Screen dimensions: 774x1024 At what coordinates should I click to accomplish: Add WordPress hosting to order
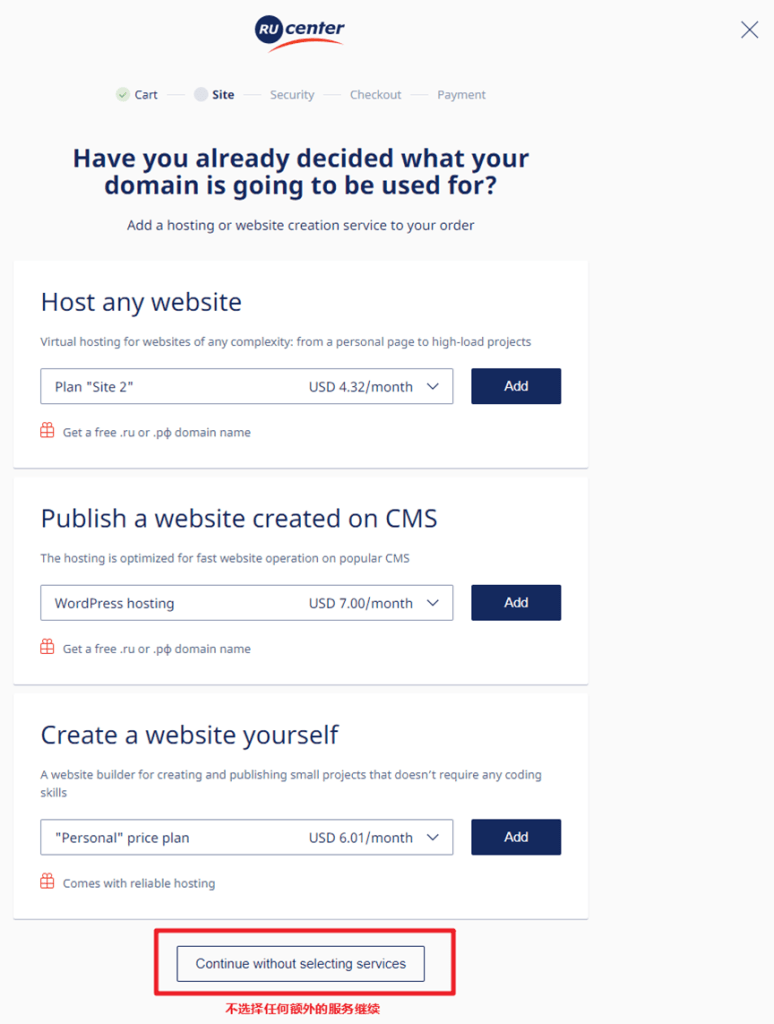click(516, 602)
